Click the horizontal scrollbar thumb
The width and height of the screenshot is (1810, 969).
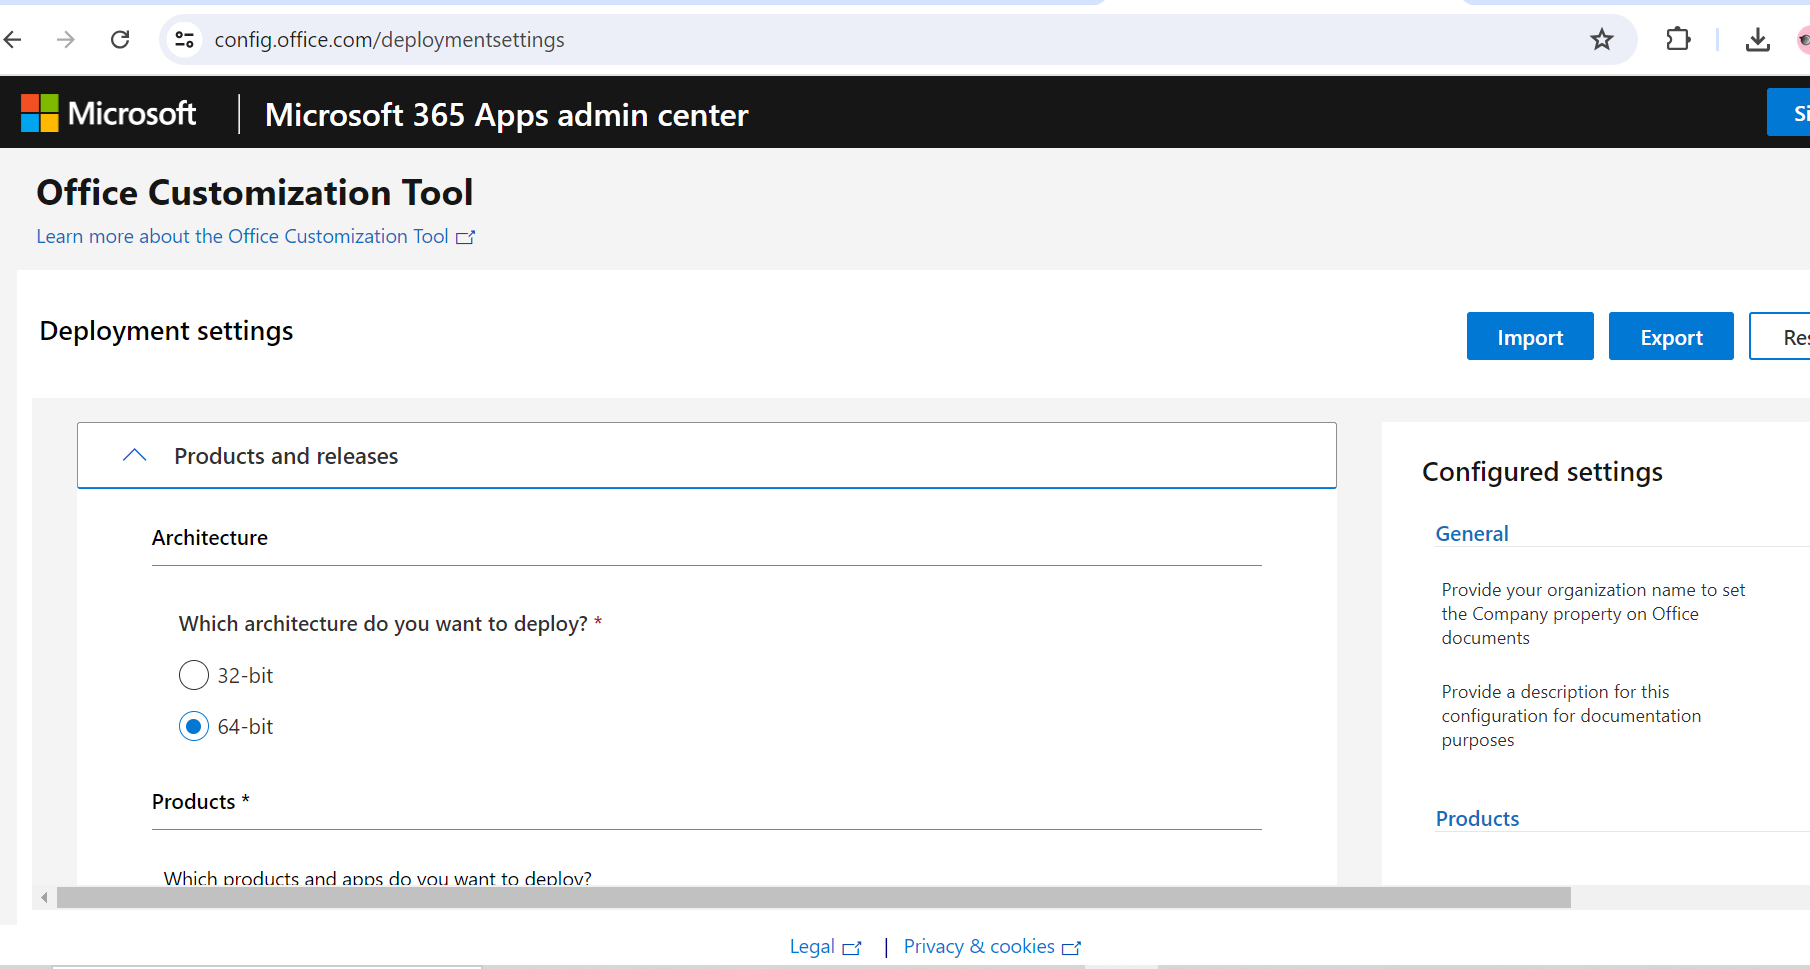[x=813, y=898]
